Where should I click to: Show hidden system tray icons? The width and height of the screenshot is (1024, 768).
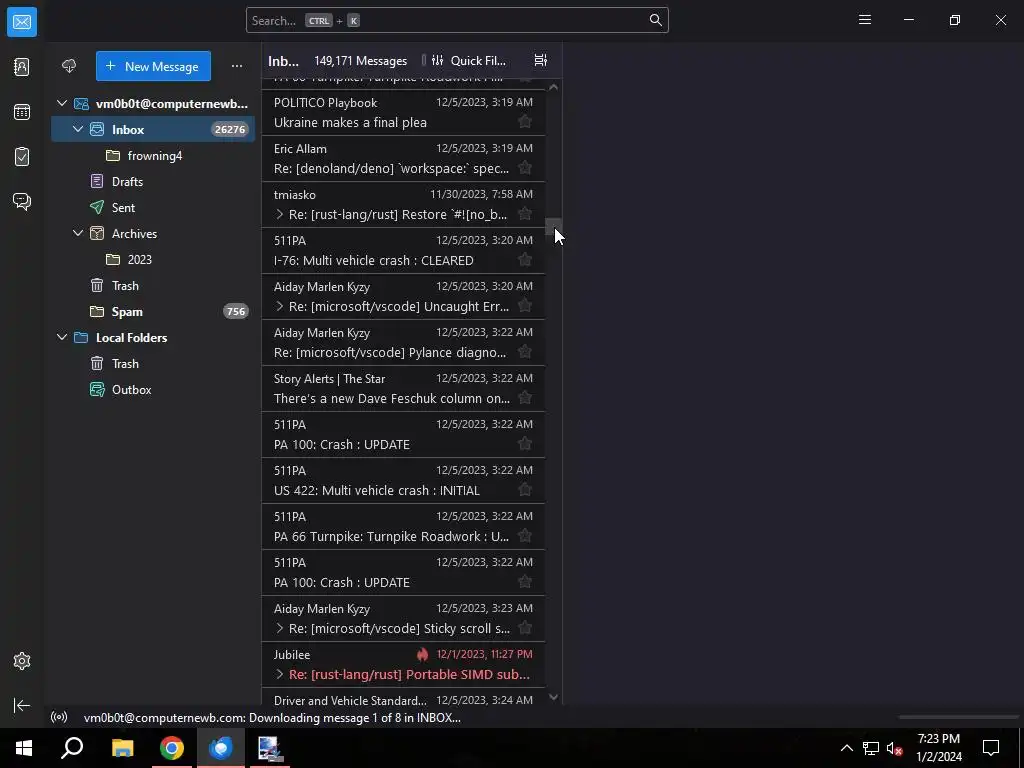click(846, 748)
